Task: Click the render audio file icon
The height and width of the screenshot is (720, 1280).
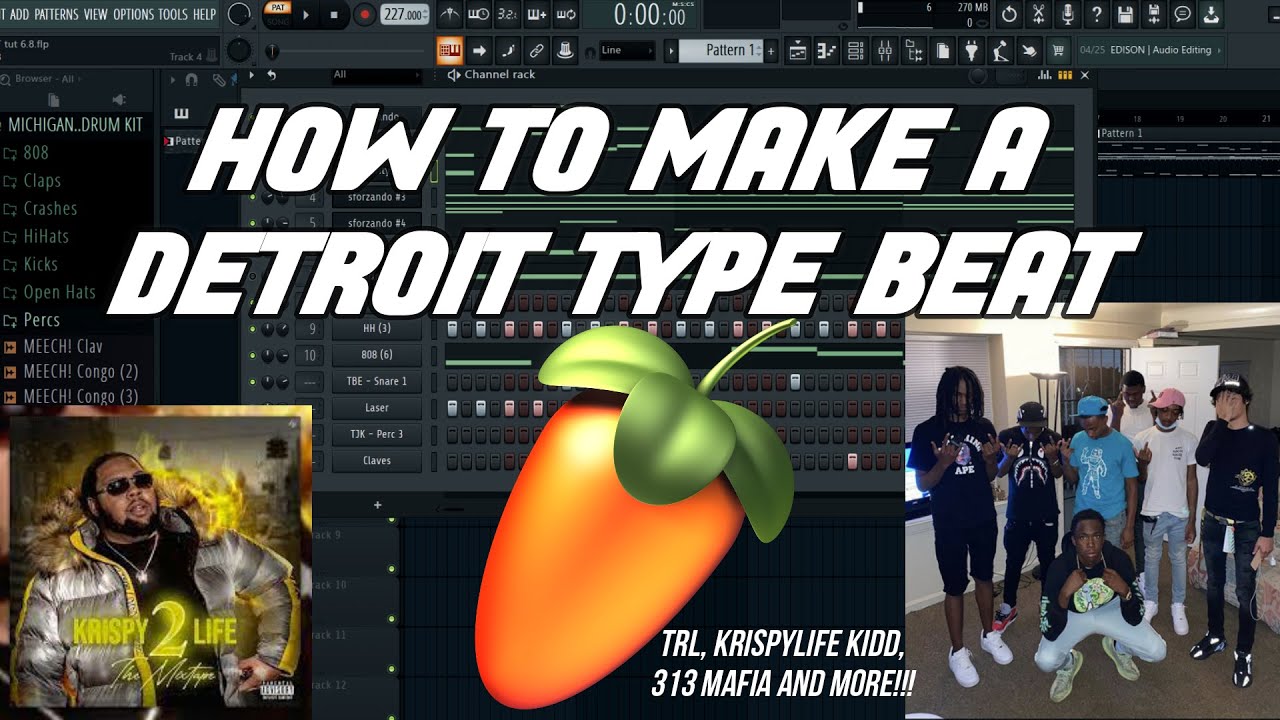Action: pos(1155,14)
